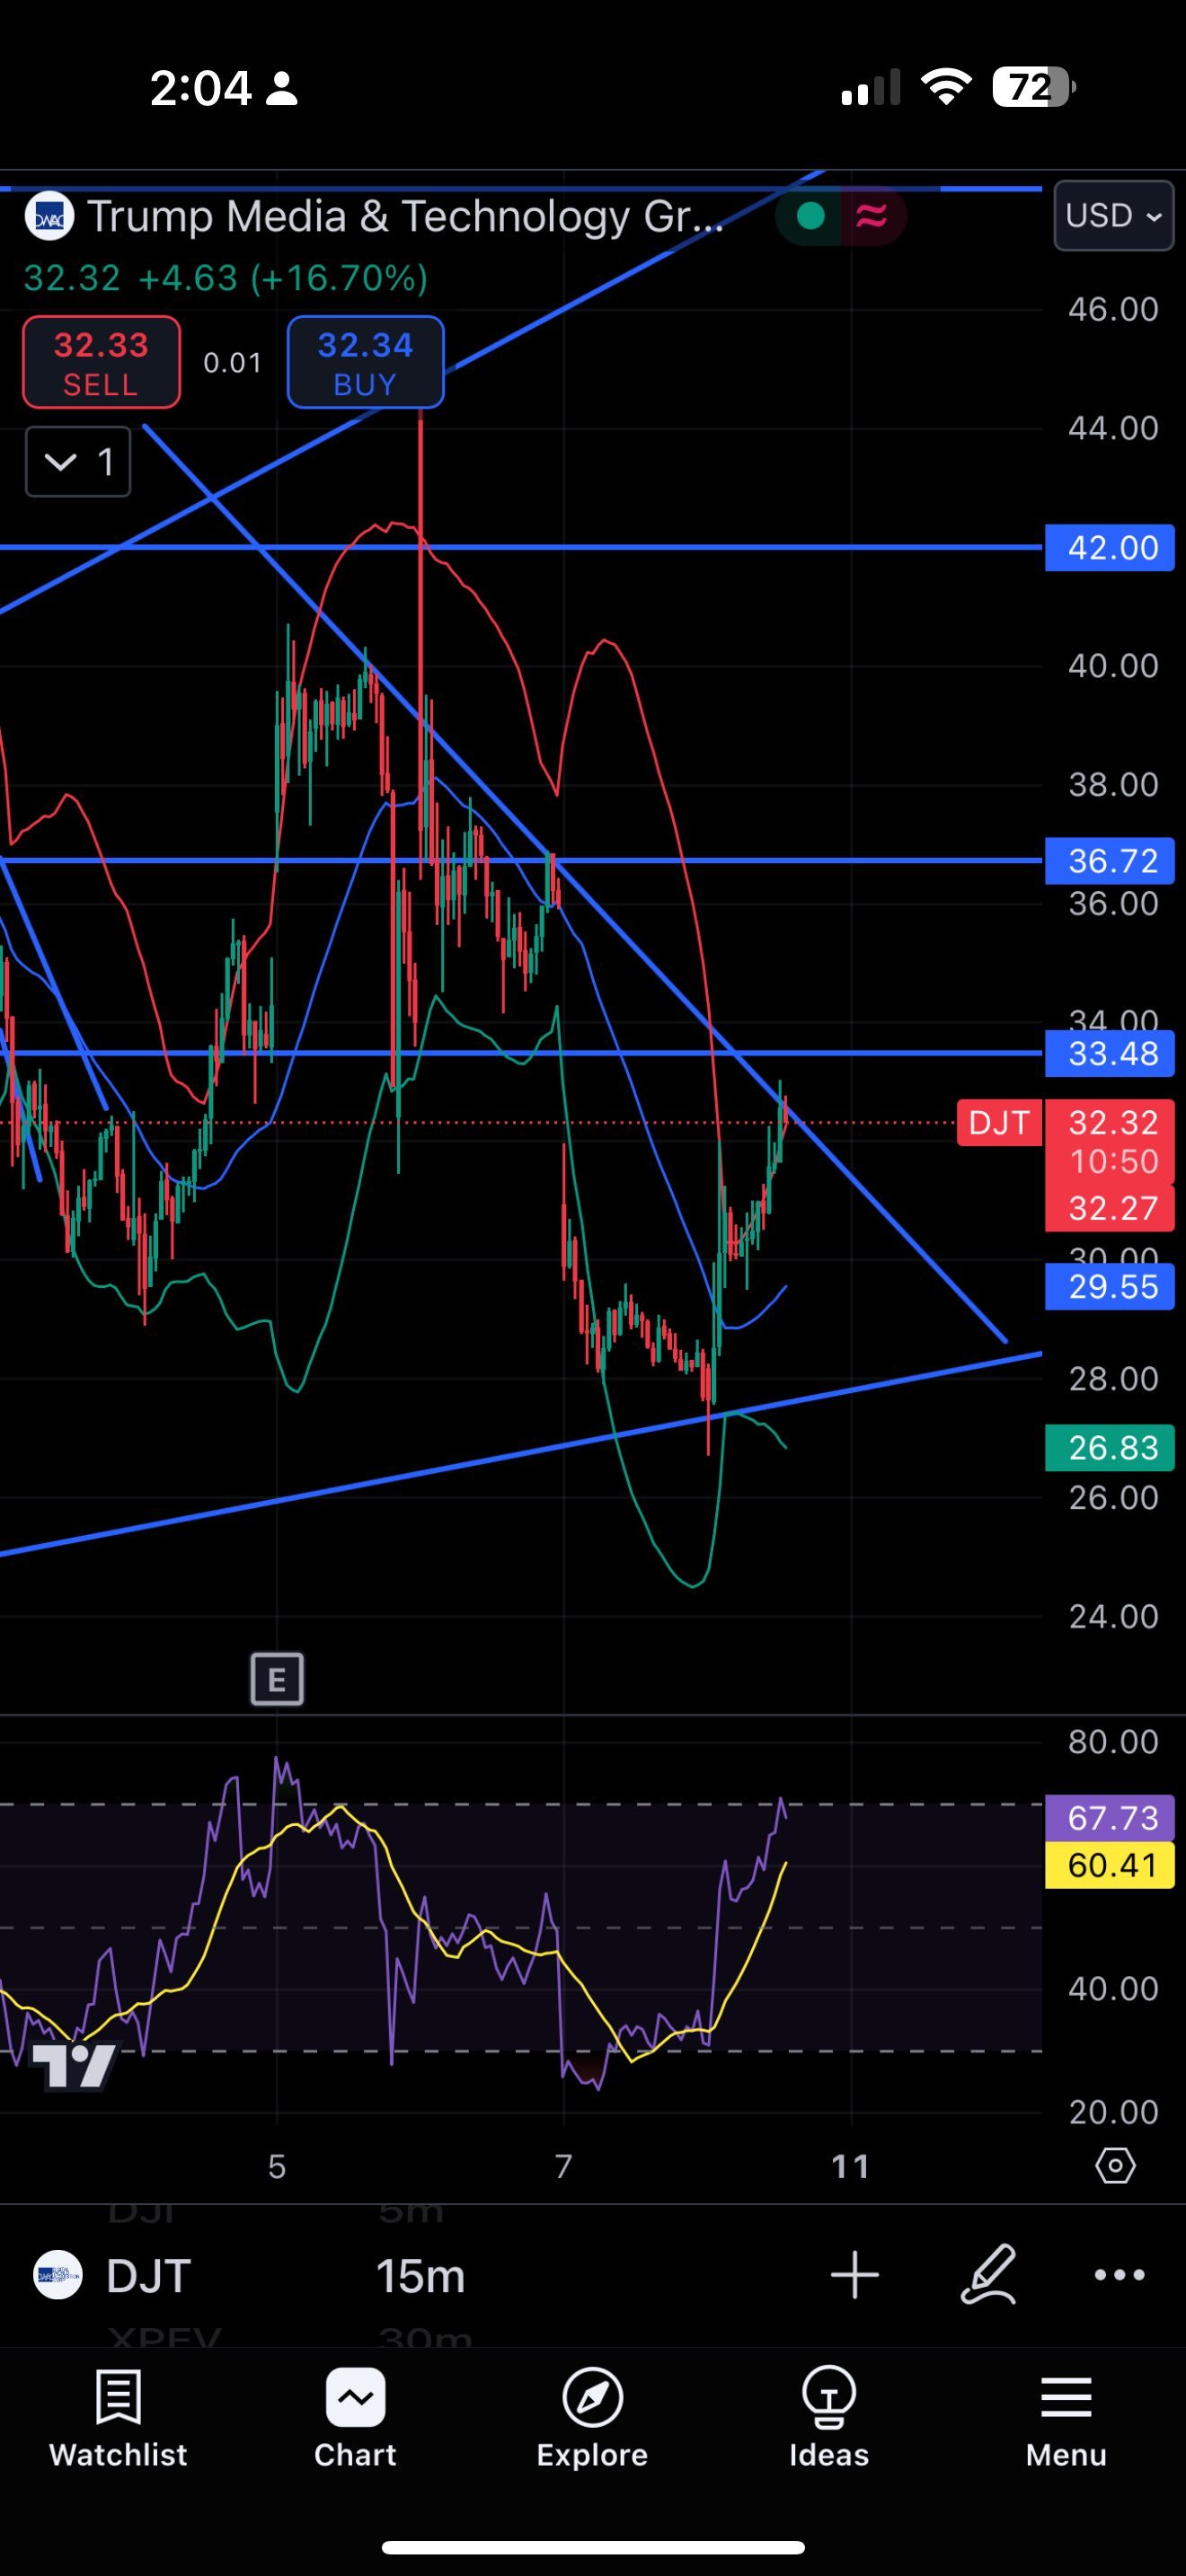Tap the 60.41 RSI moving average label
The height and width of the screenshot is (2576, 1186).
coord(1109,1865)
